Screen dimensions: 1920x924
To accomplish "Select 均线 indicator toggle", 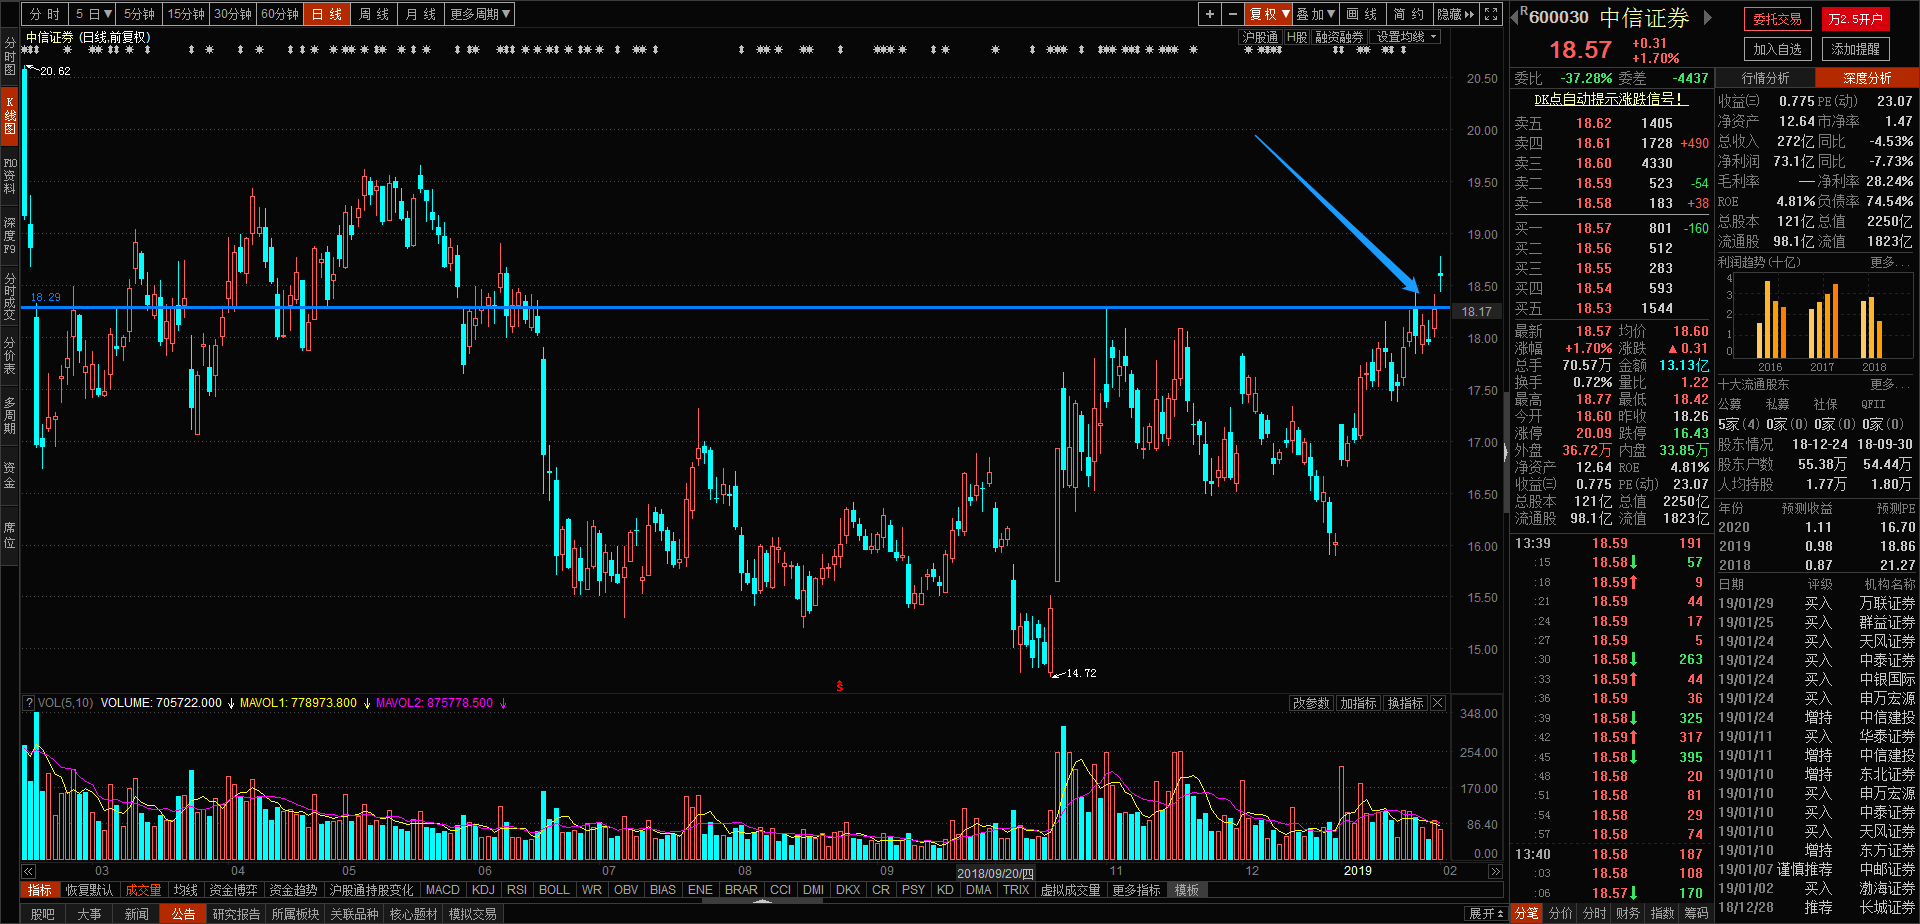I will pyautogui.click(x=185, y=890).
